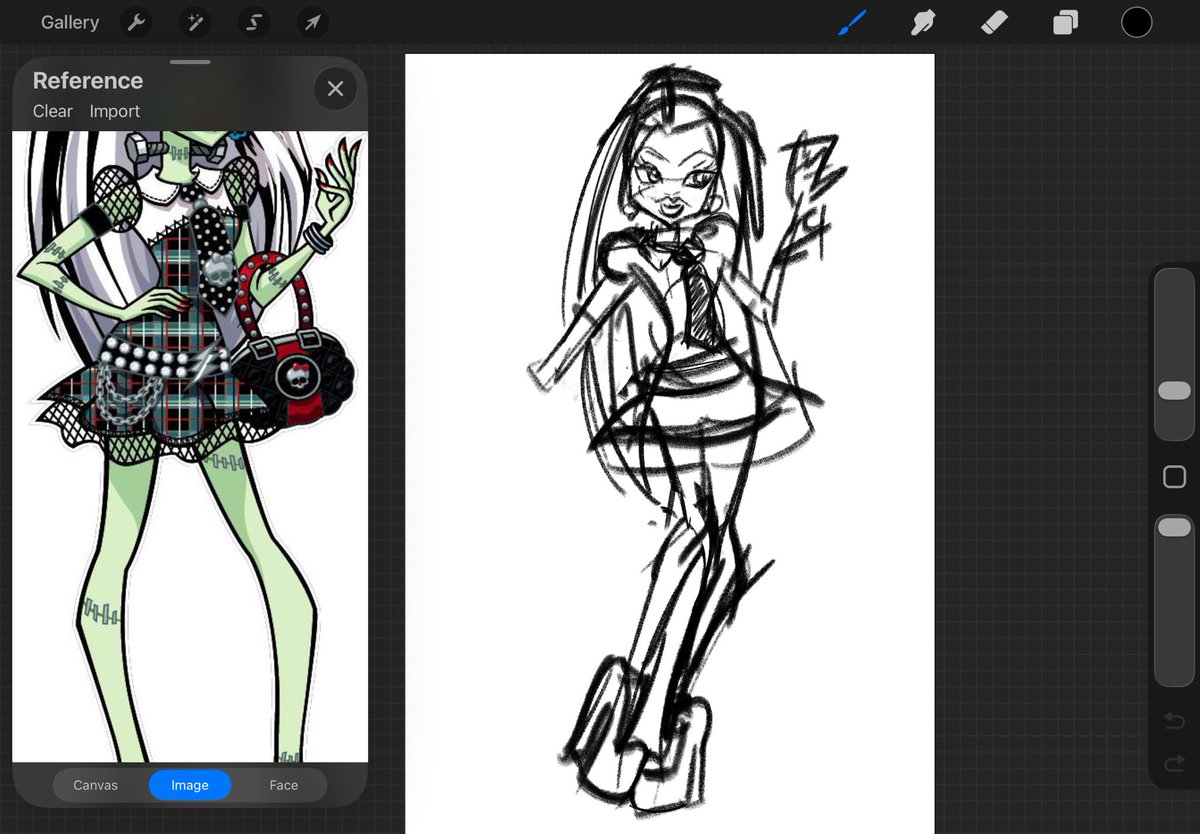Screen dimensions: 1200x834
Task: Open the black color picker swatch
Action: pos(1136,22)
